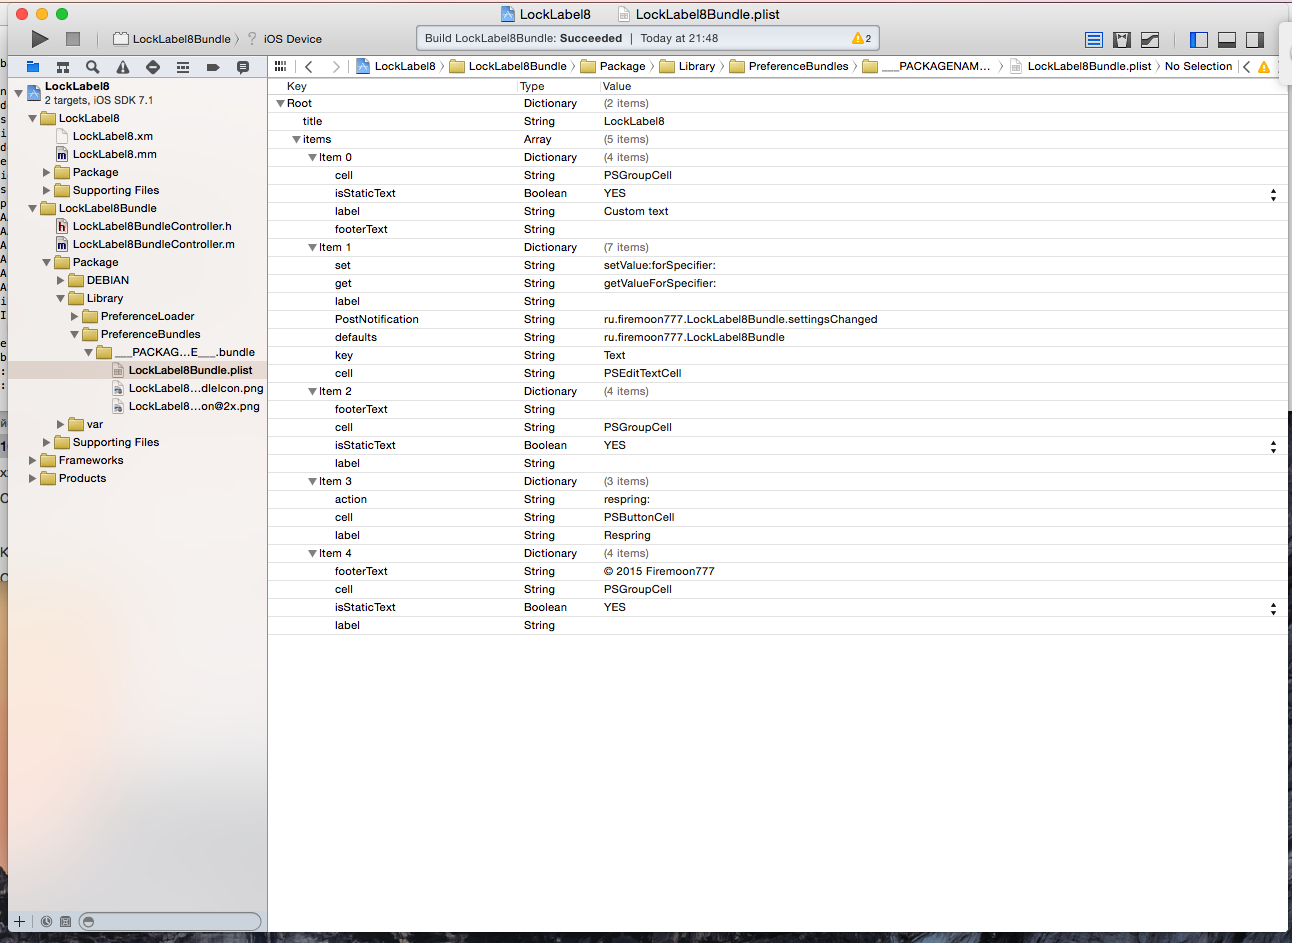Show only source-controlled files filter
The image size is (1292, 943).
(66, 921)
